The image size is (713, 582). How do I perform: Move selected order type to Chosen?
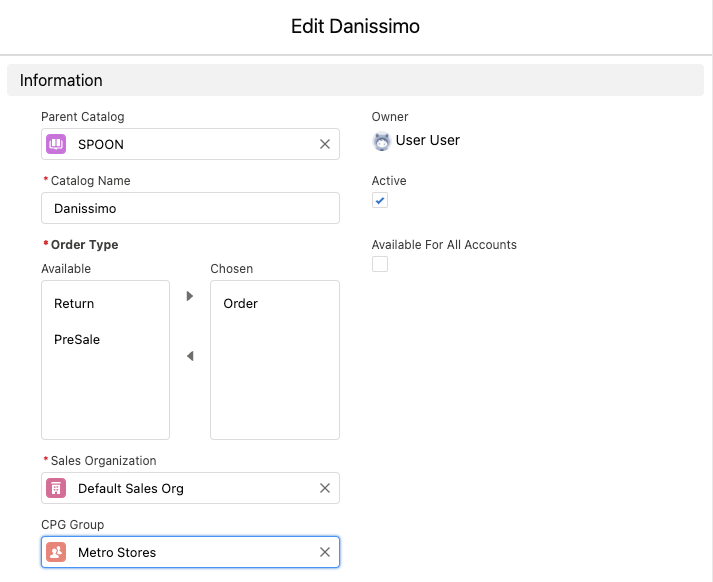(190, 296)
